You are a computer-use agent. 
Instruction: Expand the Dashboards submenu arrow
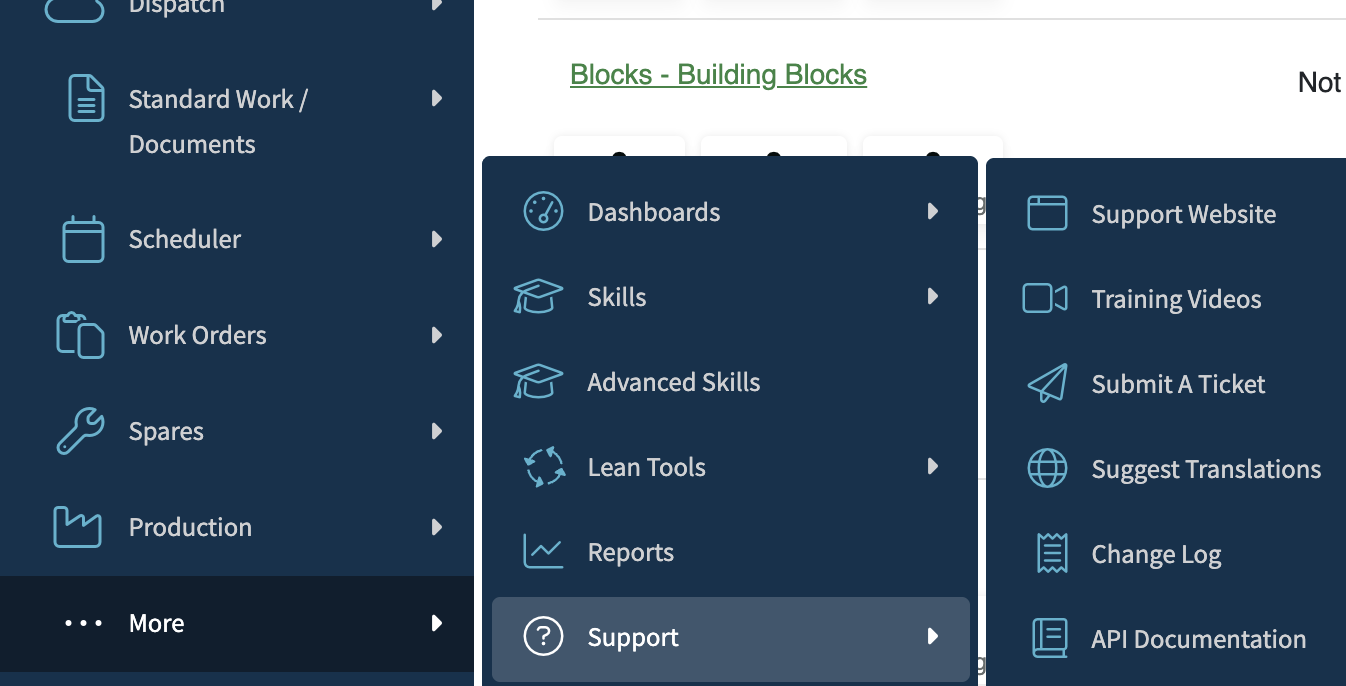[933, 211]
